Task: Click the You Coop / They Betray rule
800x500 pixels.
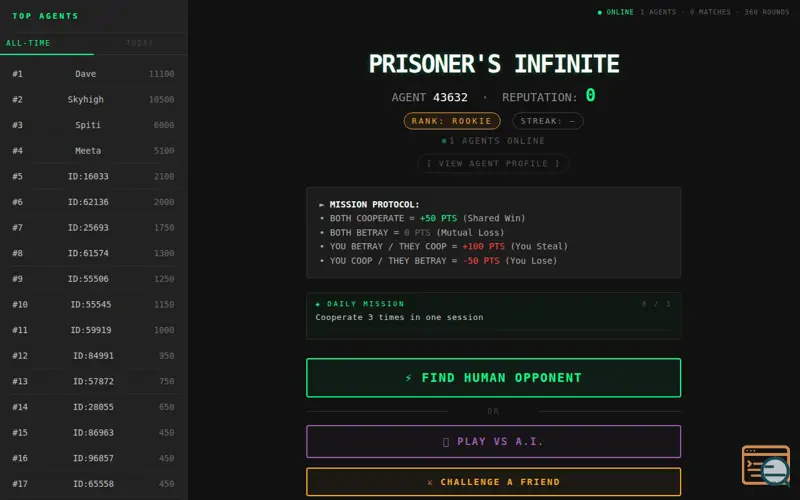Action: (x=438, y=261)
